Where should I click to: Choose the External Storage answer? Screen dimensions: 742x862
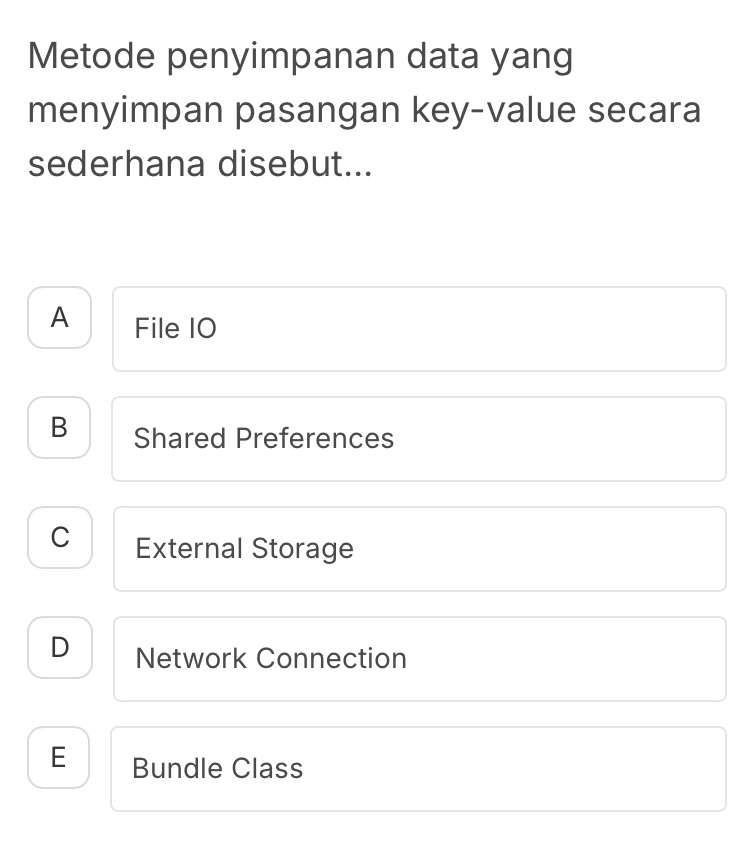[419, 548]
